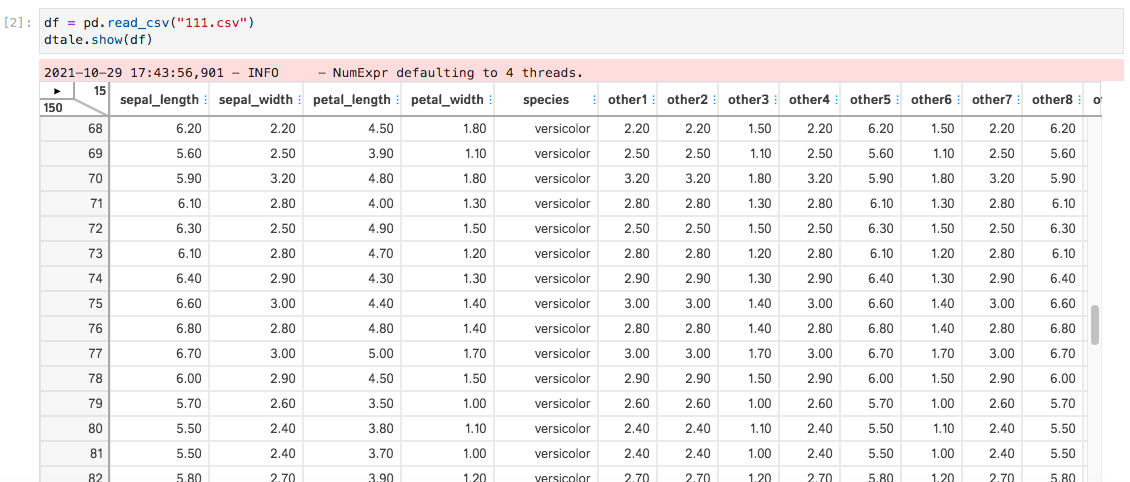Select the other5 column header

pyautogui.click(x=871, y=100)
